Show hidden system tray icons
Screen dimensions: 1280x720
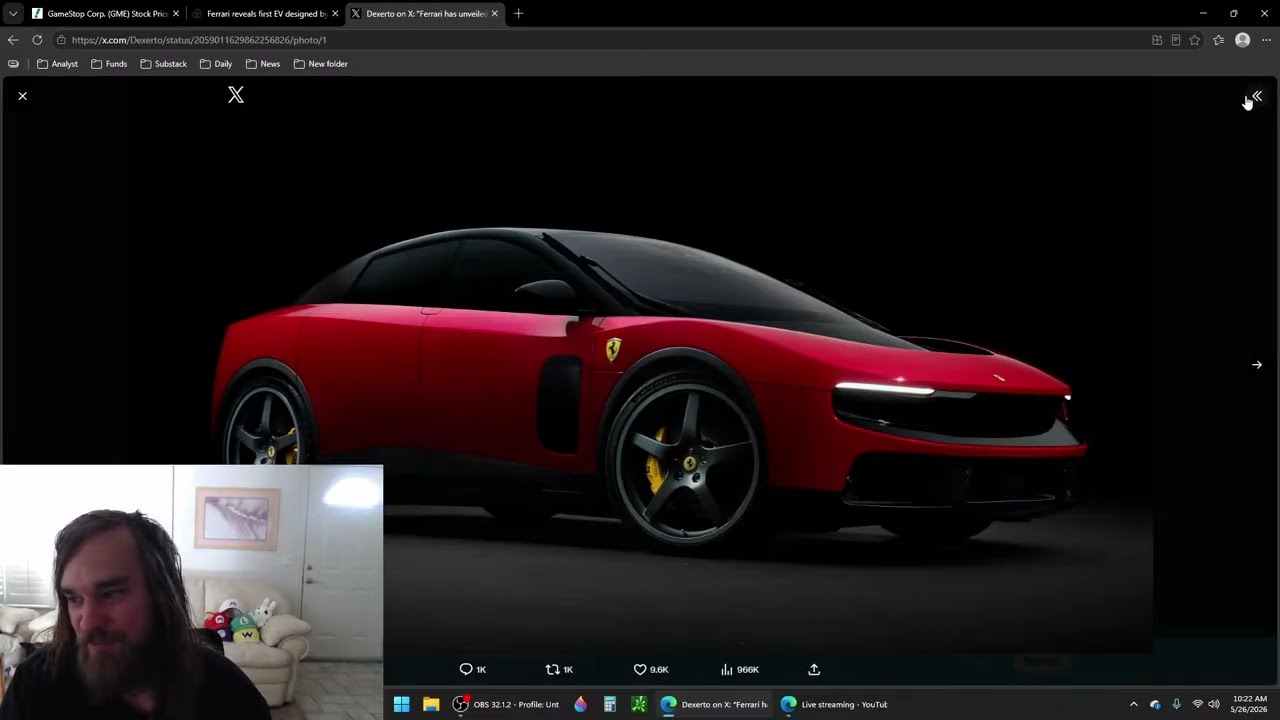(x=1133, y=704)
